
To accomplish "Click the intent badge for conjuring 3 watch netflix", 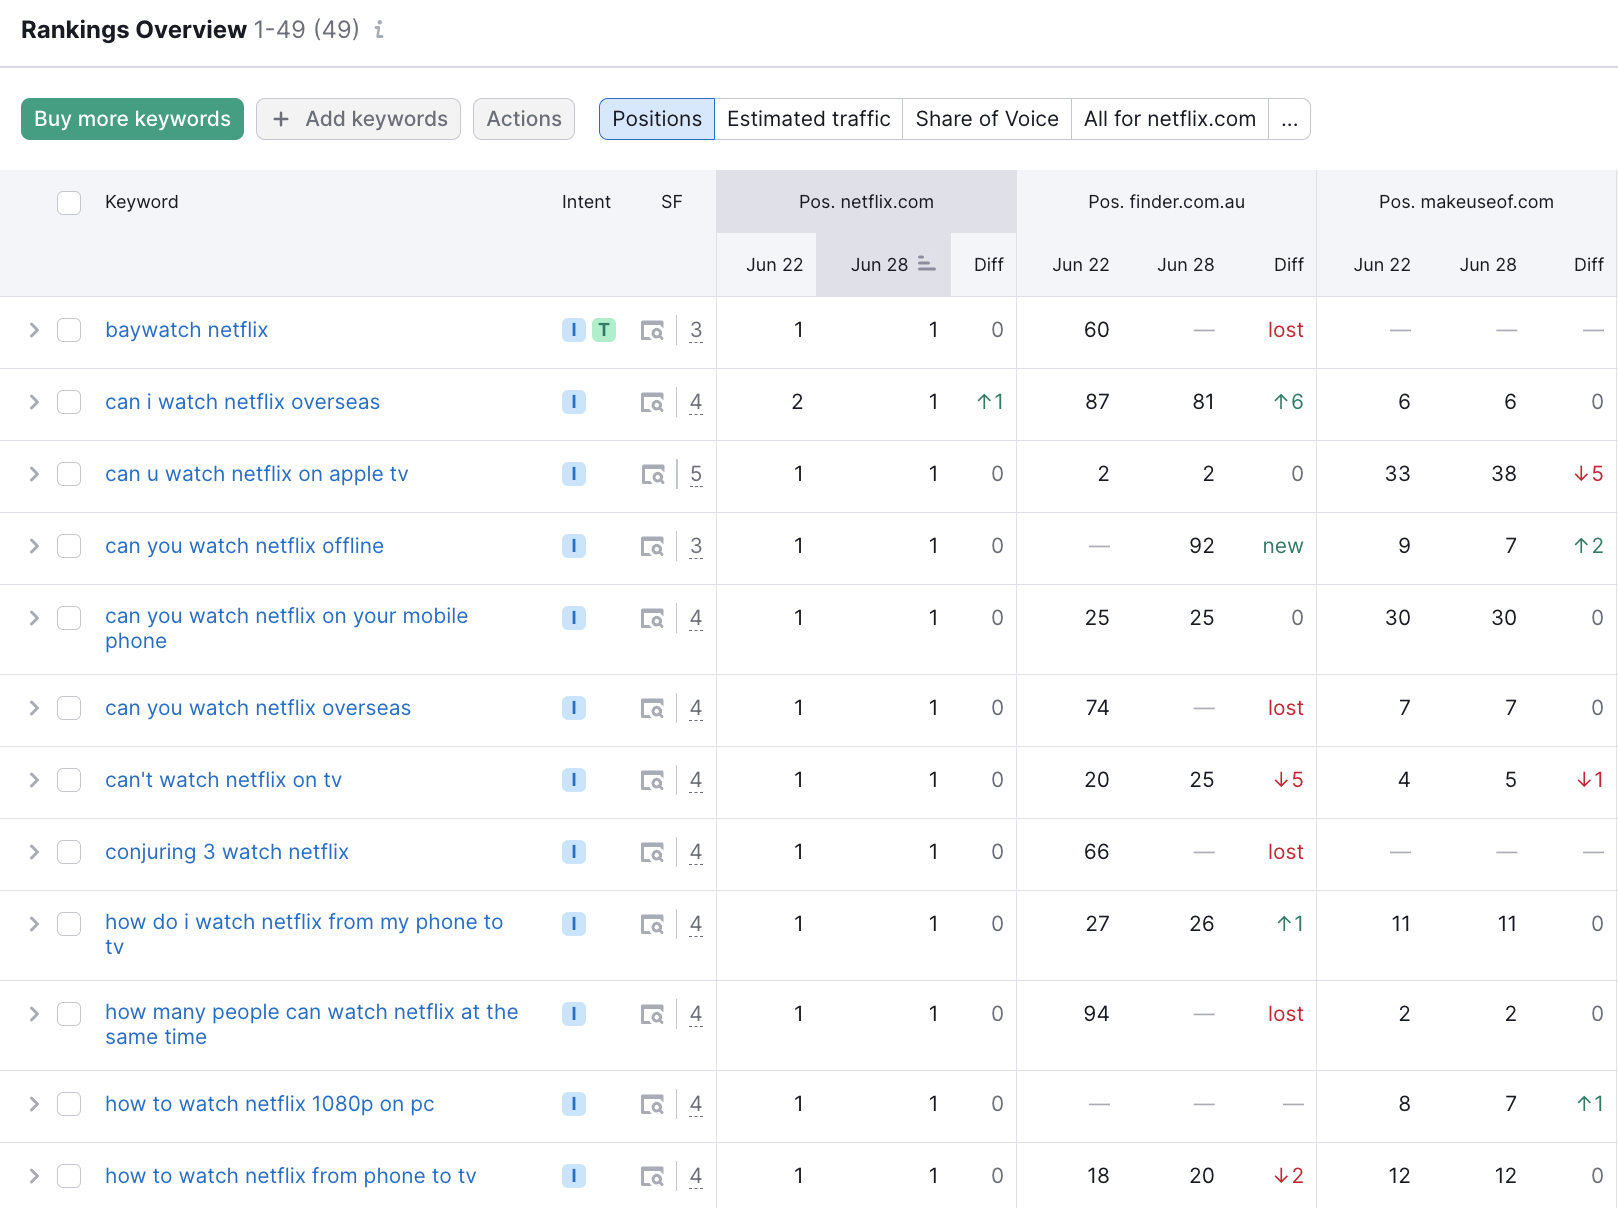I will [574, 852].
